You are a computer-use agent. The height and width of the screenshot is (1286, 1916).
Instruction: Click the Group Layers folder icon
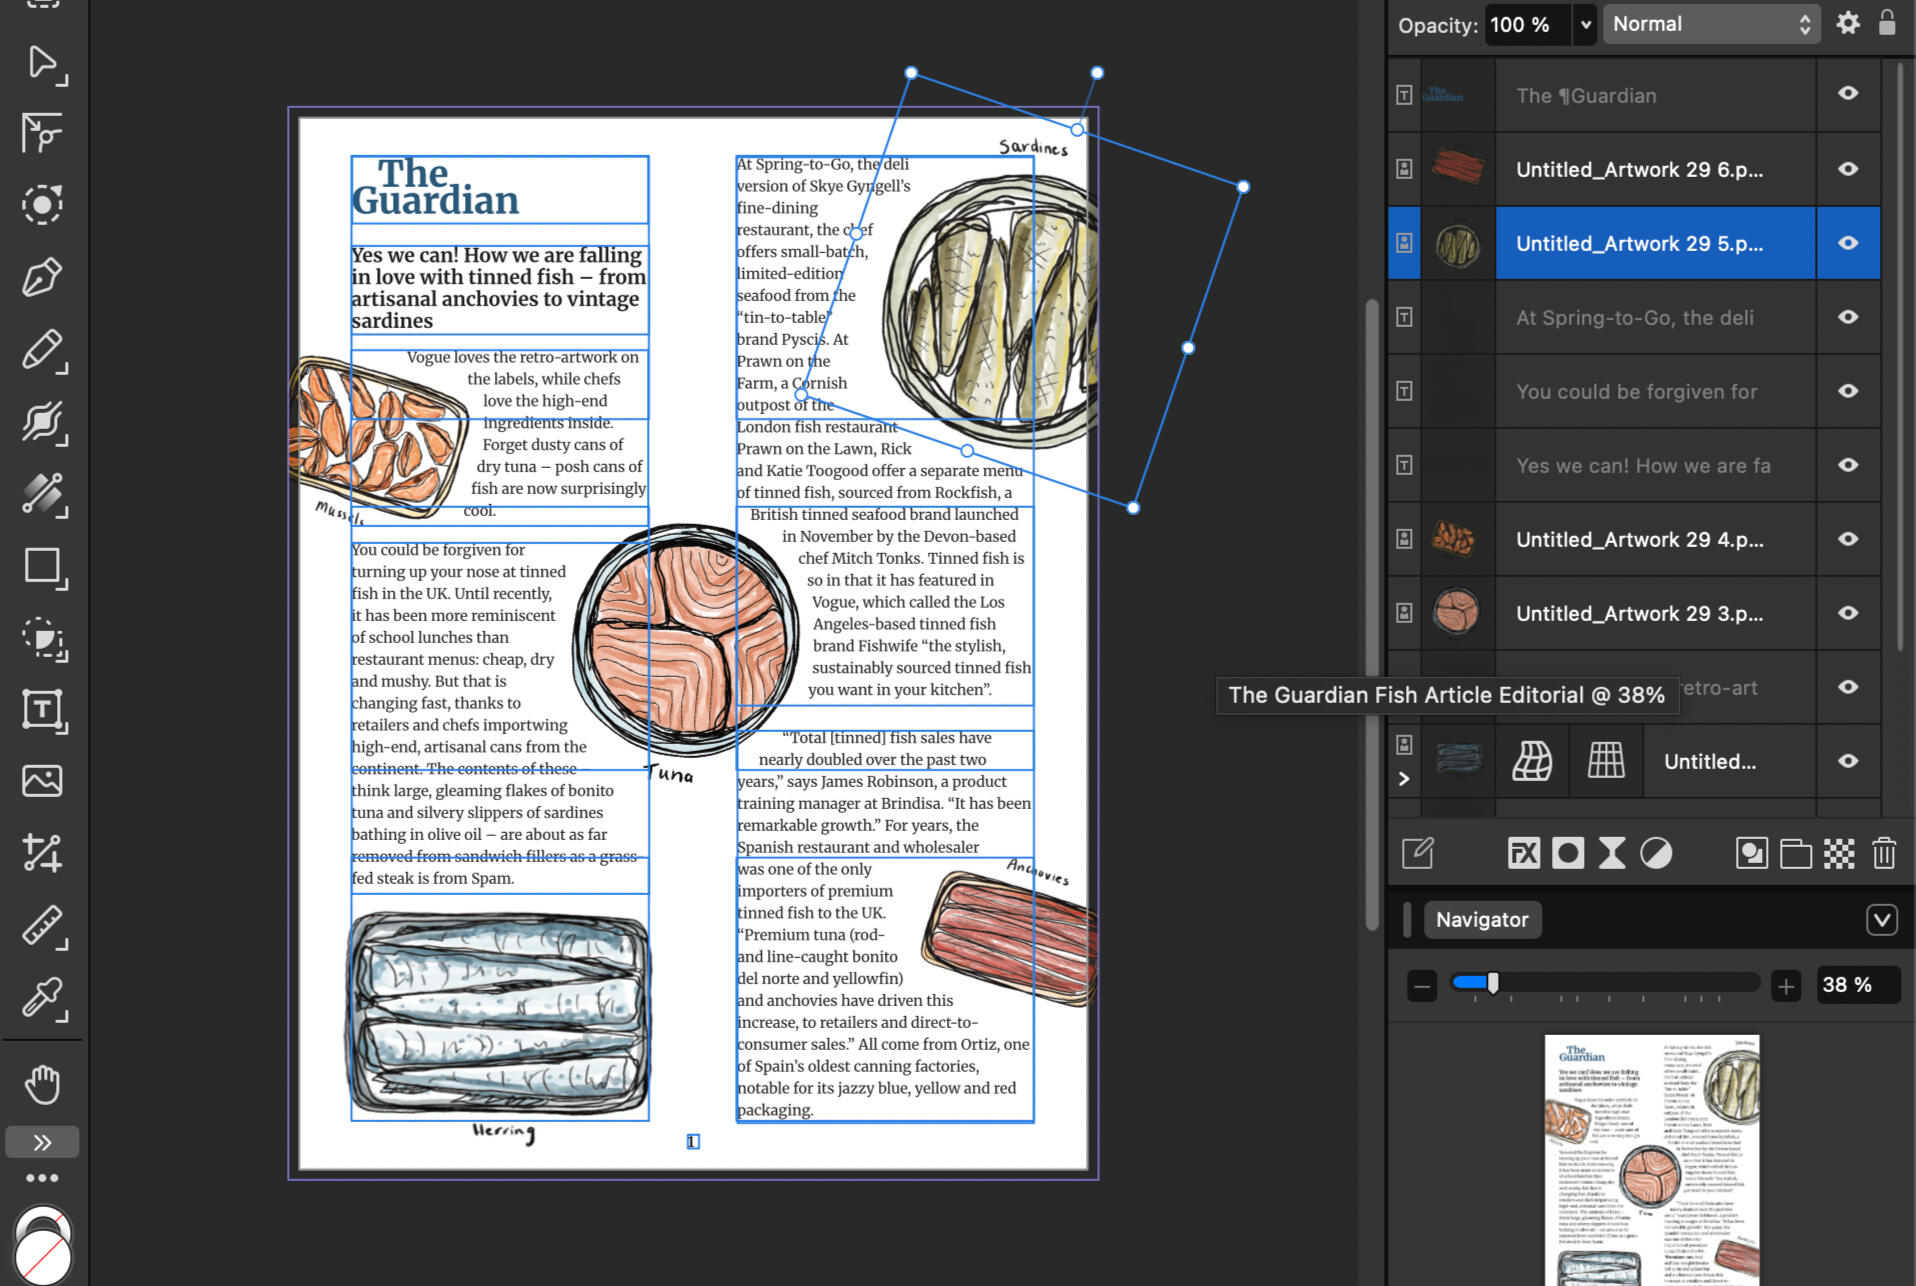1796,853
